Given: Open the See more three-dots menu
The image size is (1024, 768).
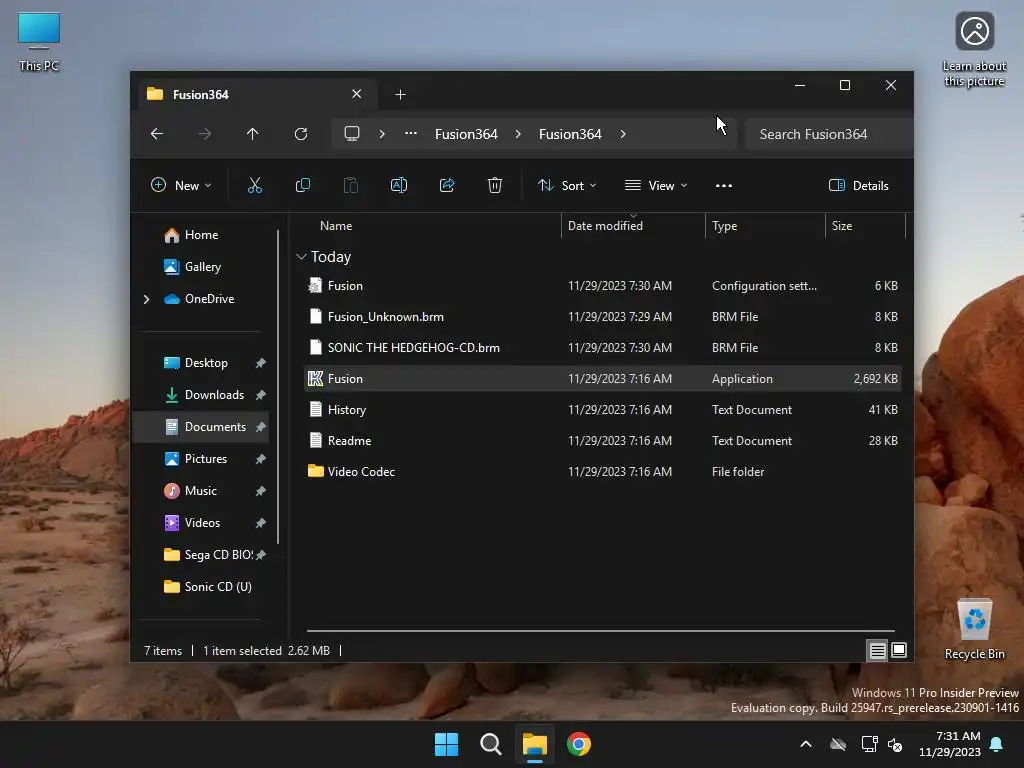Looking at the screenshot, I should (x=724, y=185).
